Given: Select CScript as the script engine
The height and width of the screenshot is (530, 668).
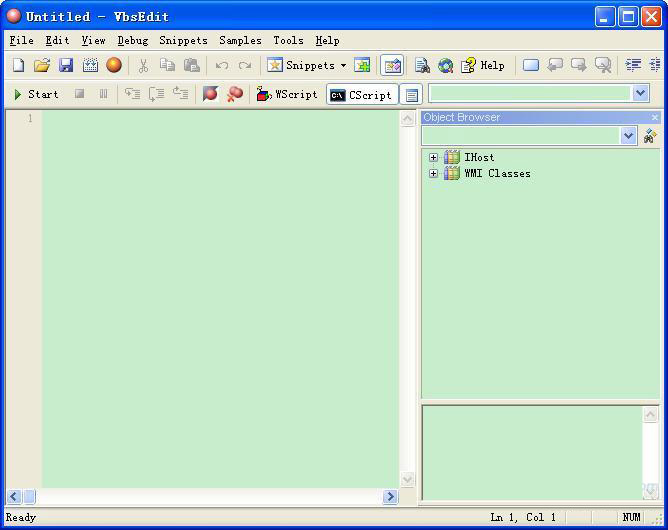Looking at the screenshot, I should point(361,94).
